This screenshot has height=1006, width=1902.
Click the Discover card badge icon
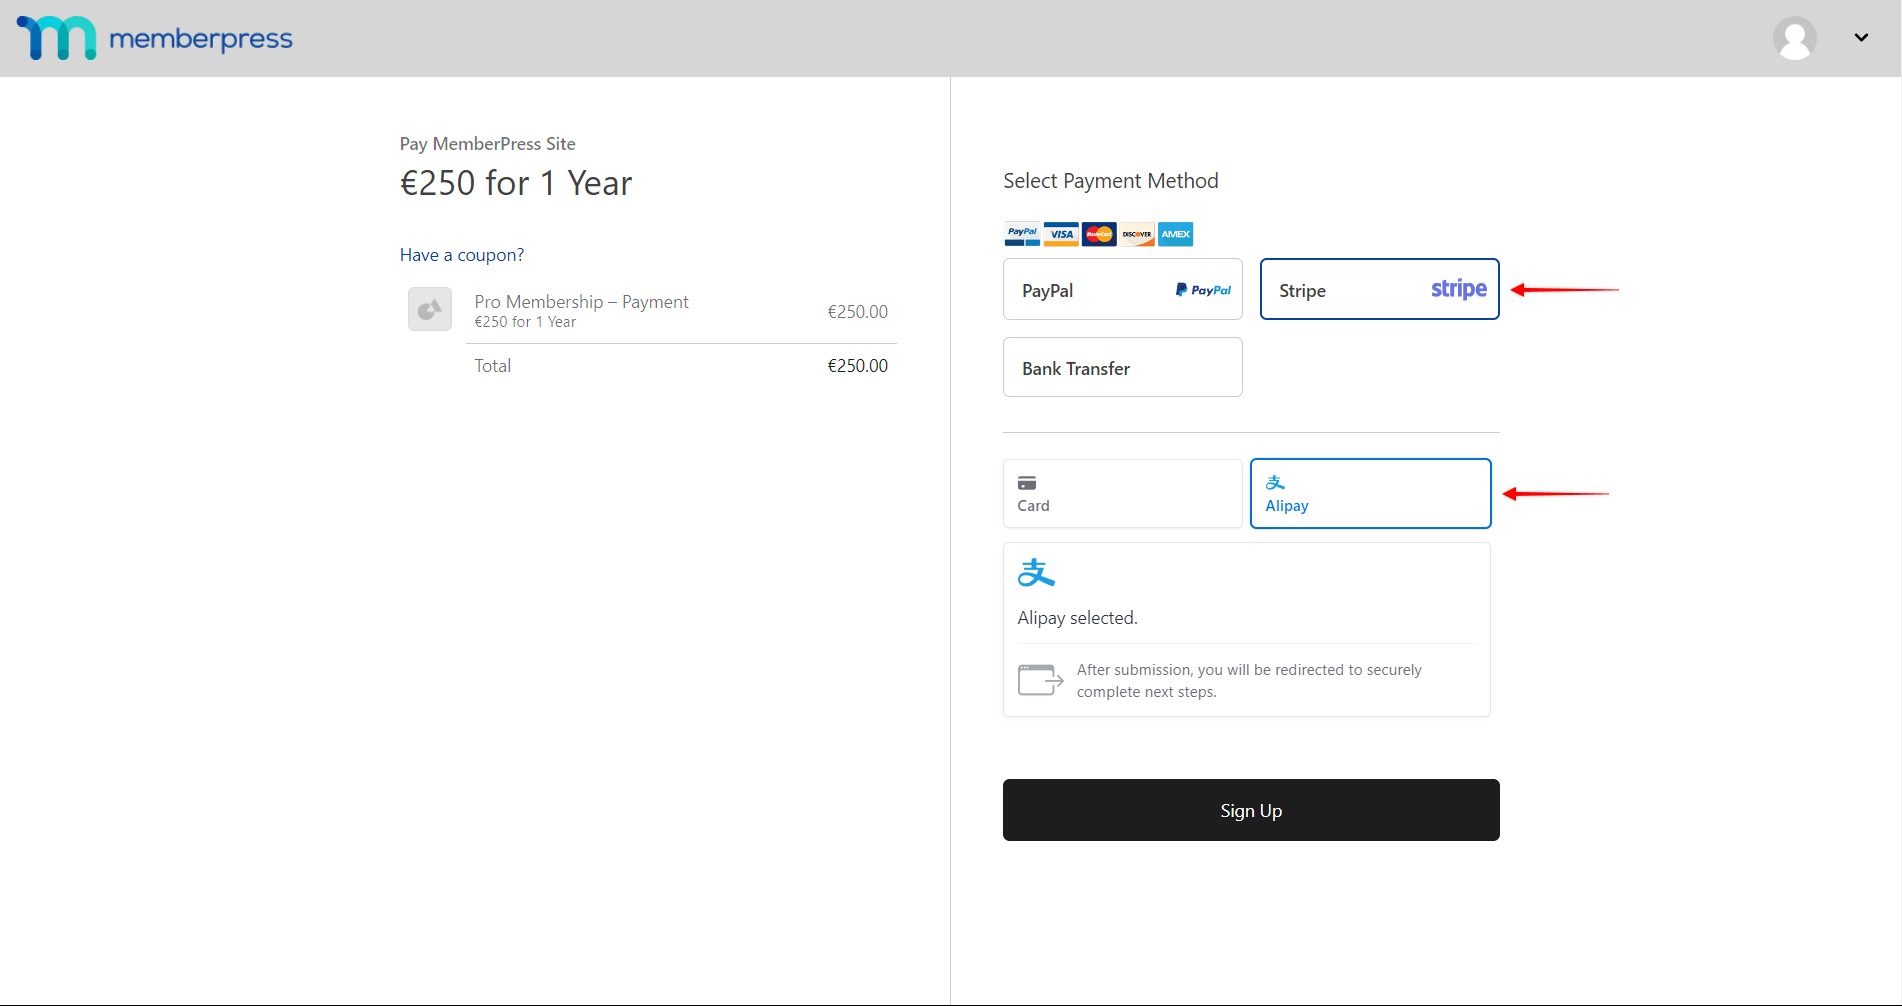point(1137,234)
